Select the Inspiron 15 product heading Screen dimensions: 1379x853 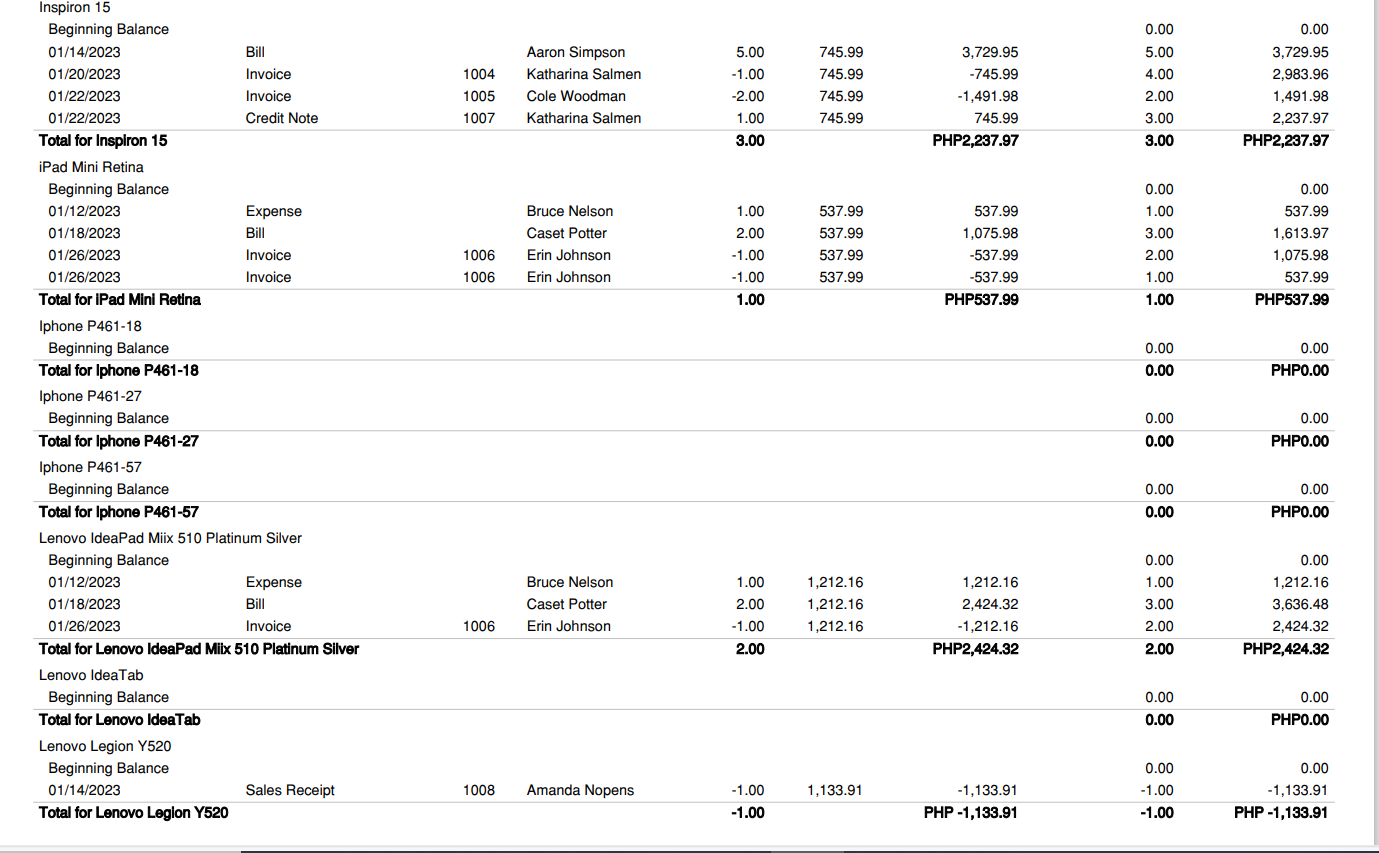[x=75, y=7]
